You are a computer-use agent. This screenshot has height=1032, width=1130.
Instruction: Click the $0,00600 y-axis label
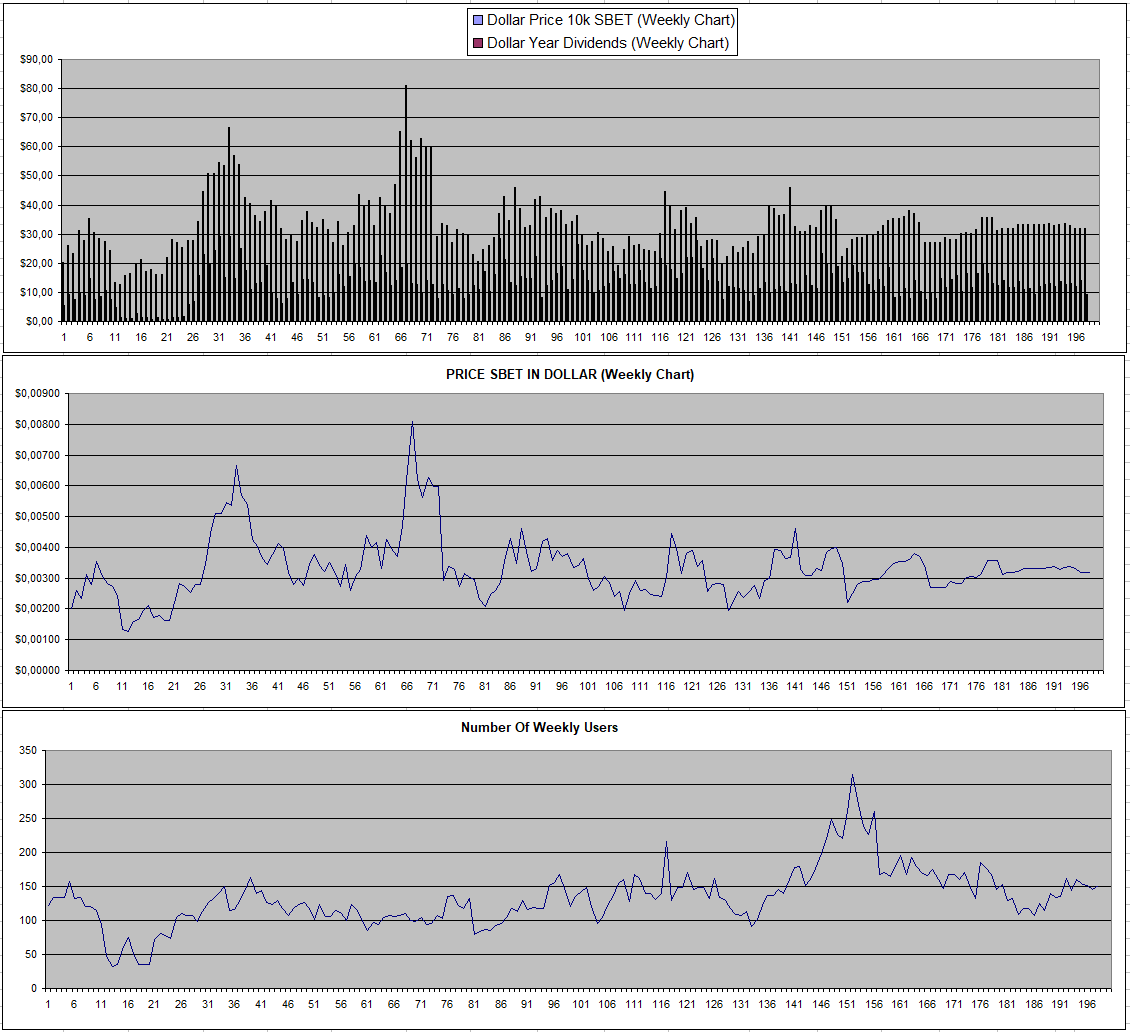click(x=37, y=486)
